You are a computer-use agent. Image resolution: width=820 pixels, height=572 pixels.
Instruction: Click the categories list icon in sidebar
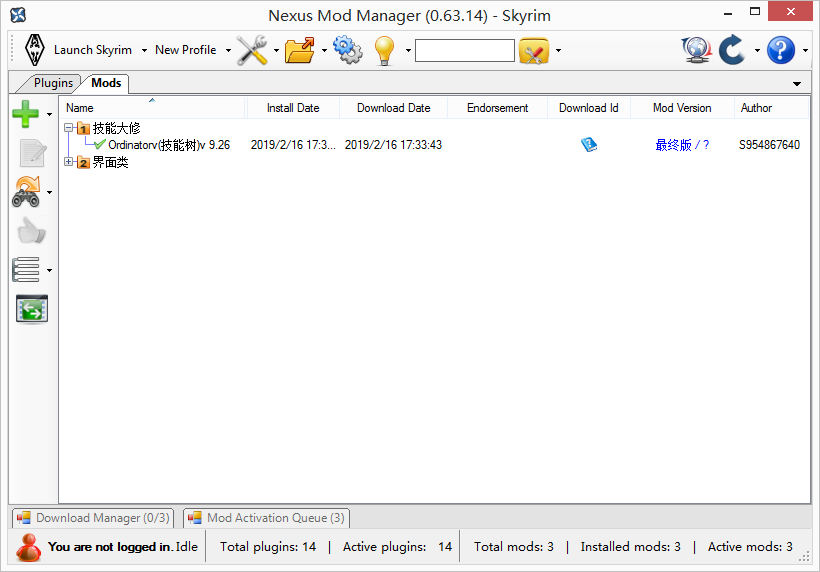pyautogui.click(x=26, y=269)
